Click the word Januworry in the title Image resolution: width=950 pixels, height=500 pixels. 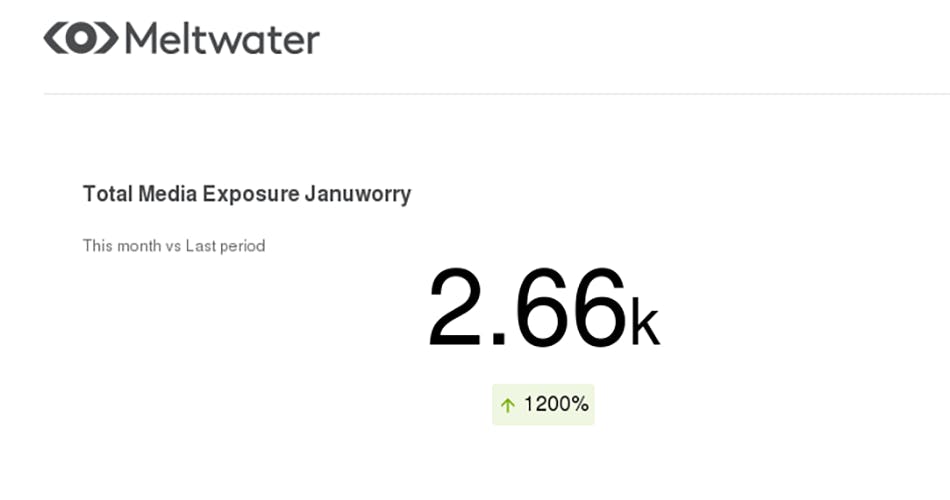click(x=358, y=194)
